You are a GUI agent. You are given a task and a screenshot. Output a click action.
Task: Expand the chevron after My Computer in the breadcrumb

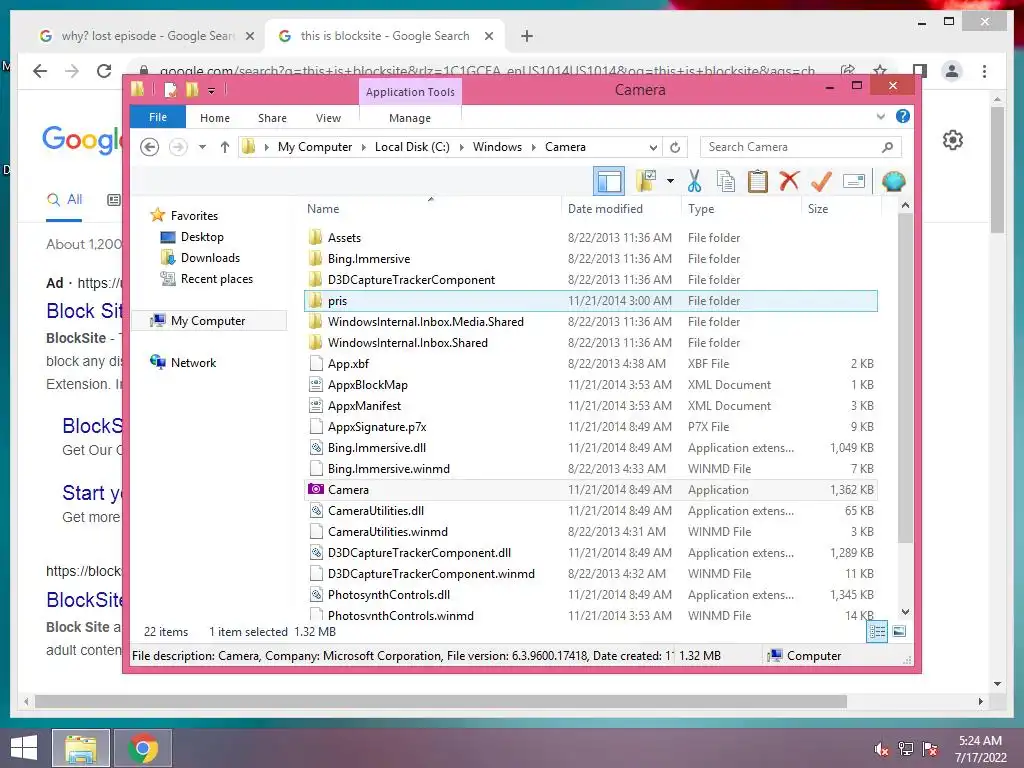tap(364, 147)
